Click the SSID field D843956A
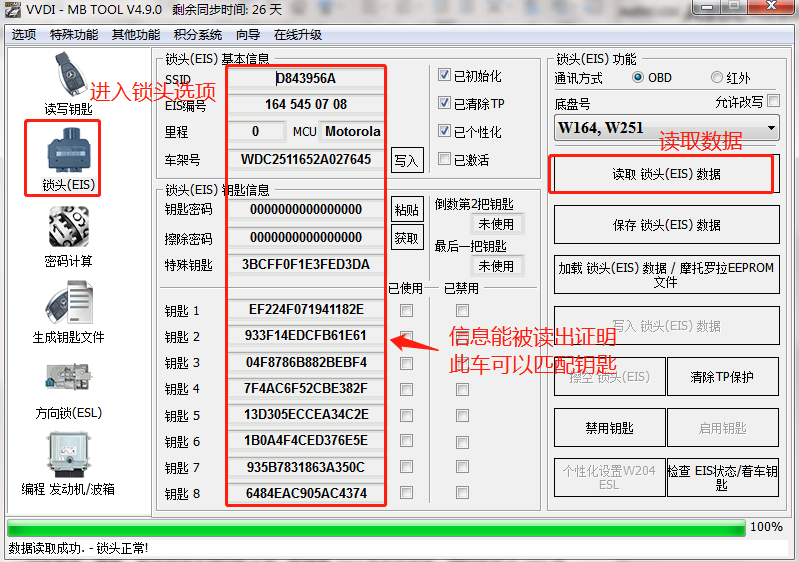 pyautogui.click(x=306, y=78)
